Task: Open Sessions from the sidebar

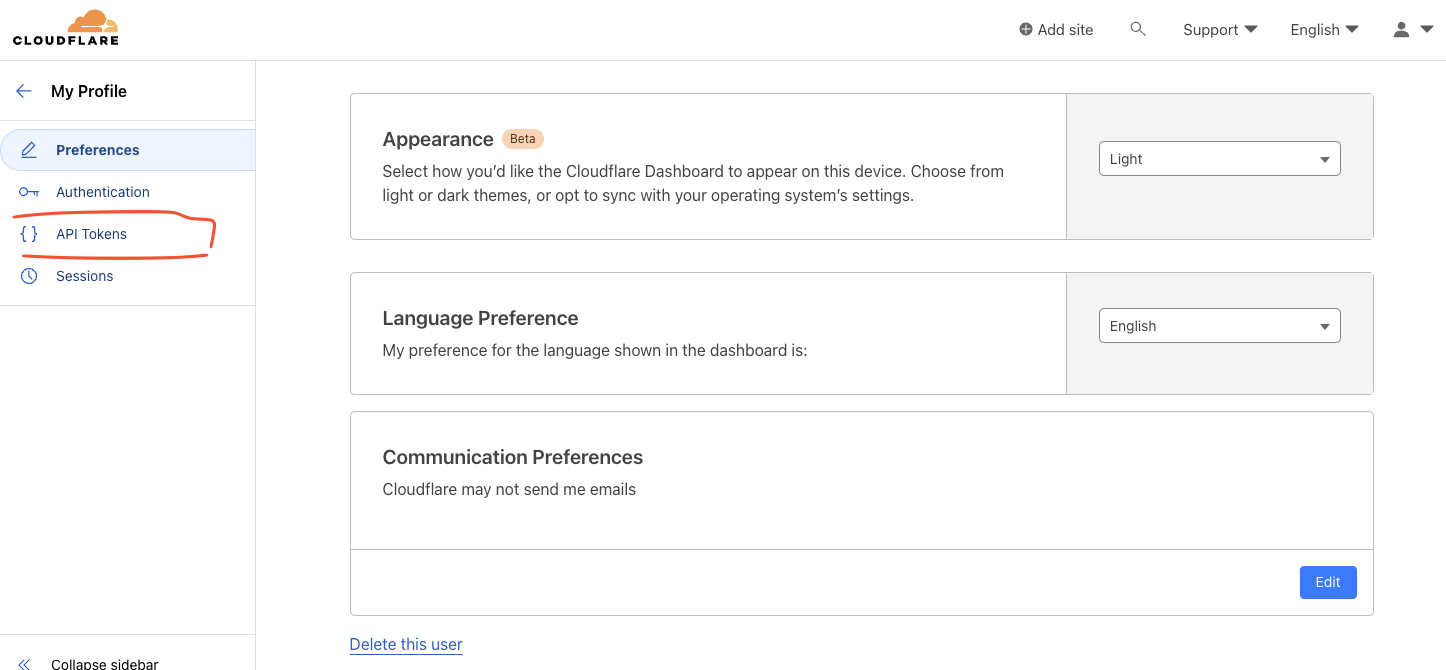Action: pos(84,276)
